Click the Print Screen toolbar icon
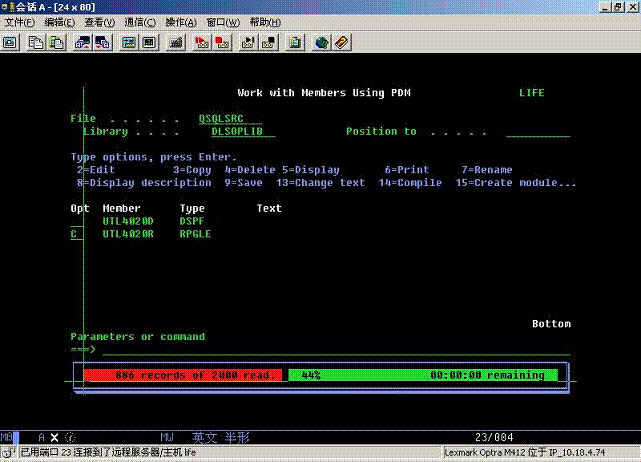This screenshot has width=641, height=462. 10,42
